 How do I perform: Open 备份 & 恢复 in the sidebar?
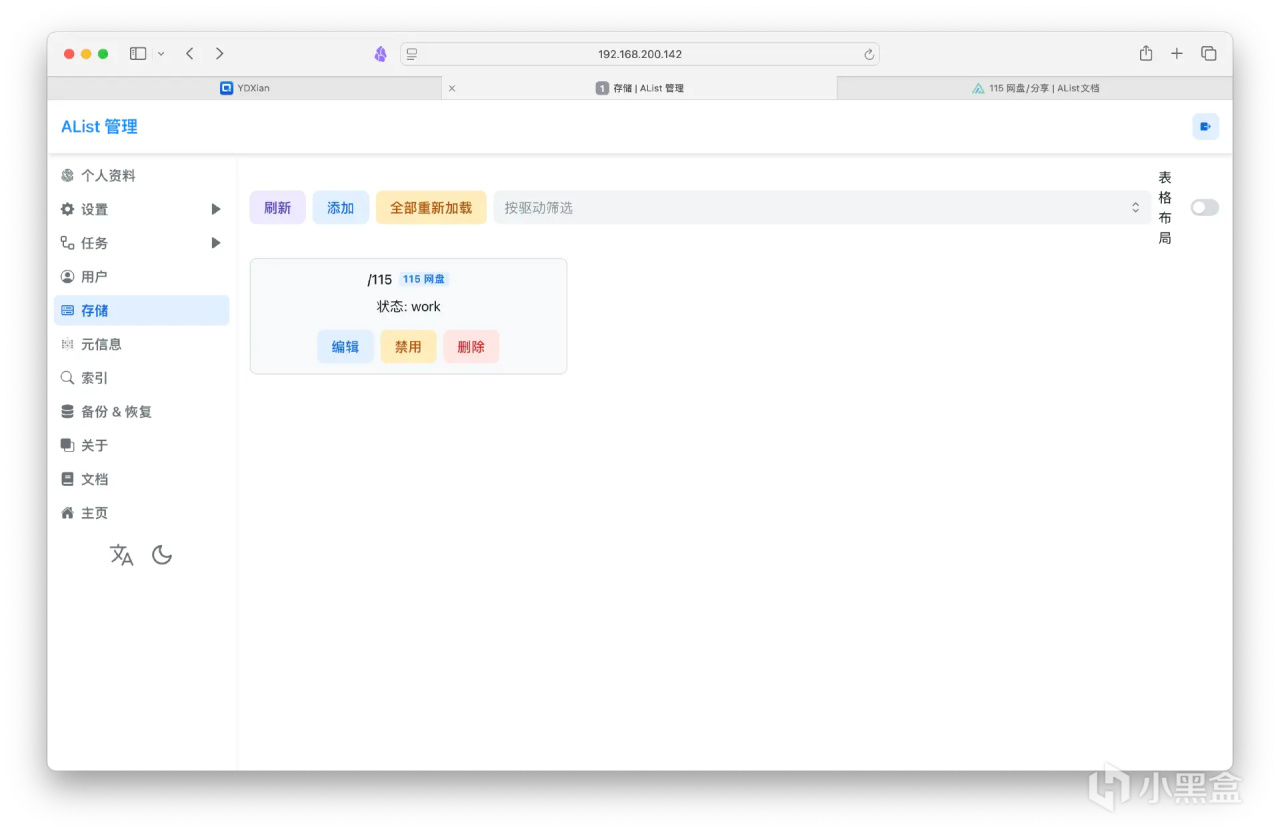pyautogui.click(x=142, y=411)
